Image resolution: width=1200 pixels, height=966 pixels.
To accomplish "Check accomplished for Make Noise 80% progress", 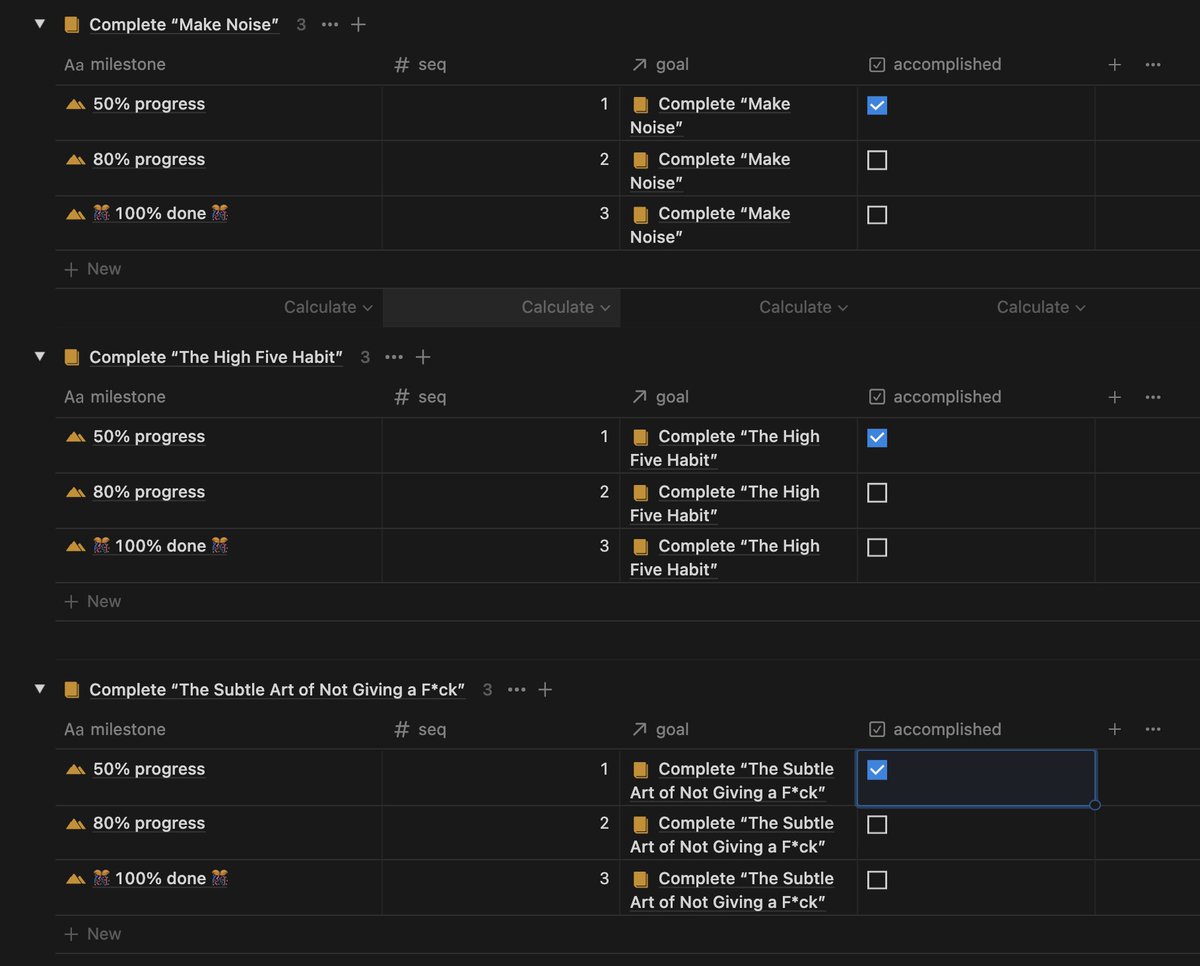I will click(877, 160).
